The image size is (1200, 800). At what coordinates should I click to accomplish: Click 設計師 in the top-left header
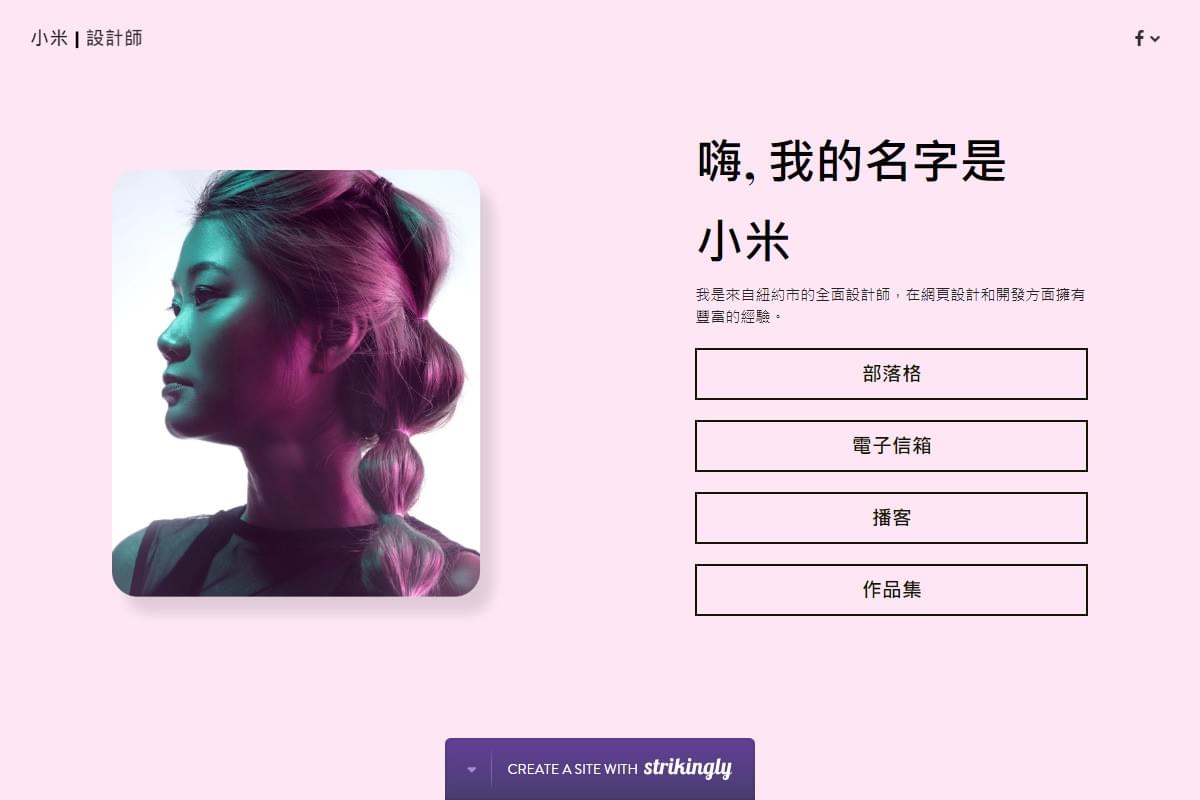pos(114,39)
